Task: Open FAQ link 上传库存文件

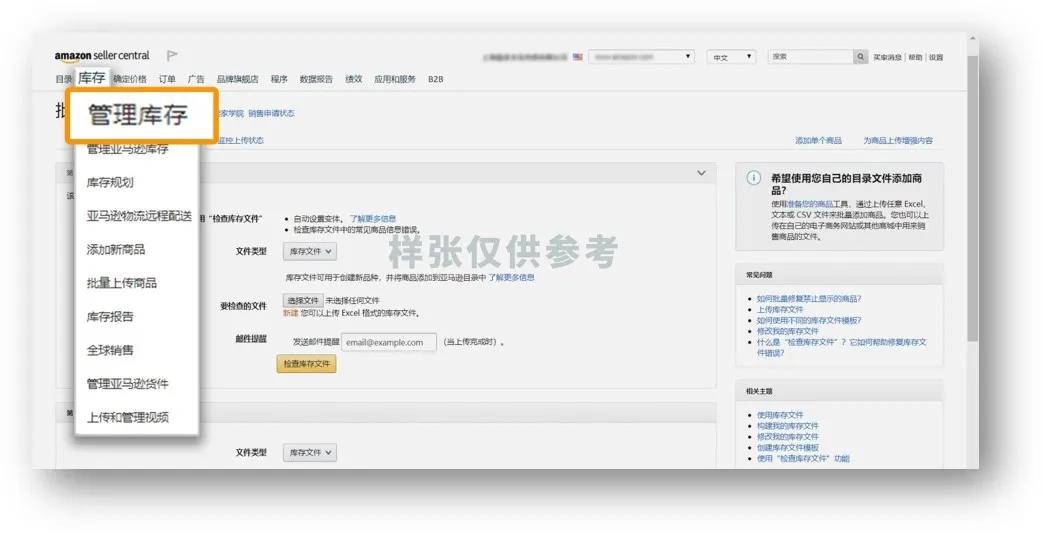Action: click(780, 310)
